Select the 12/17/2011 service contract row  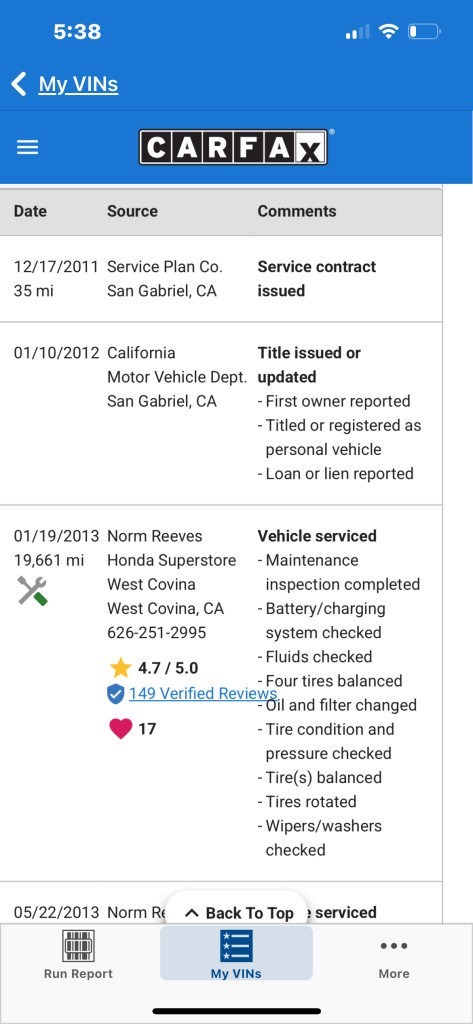pyautogui.click(x=221, y=279)
